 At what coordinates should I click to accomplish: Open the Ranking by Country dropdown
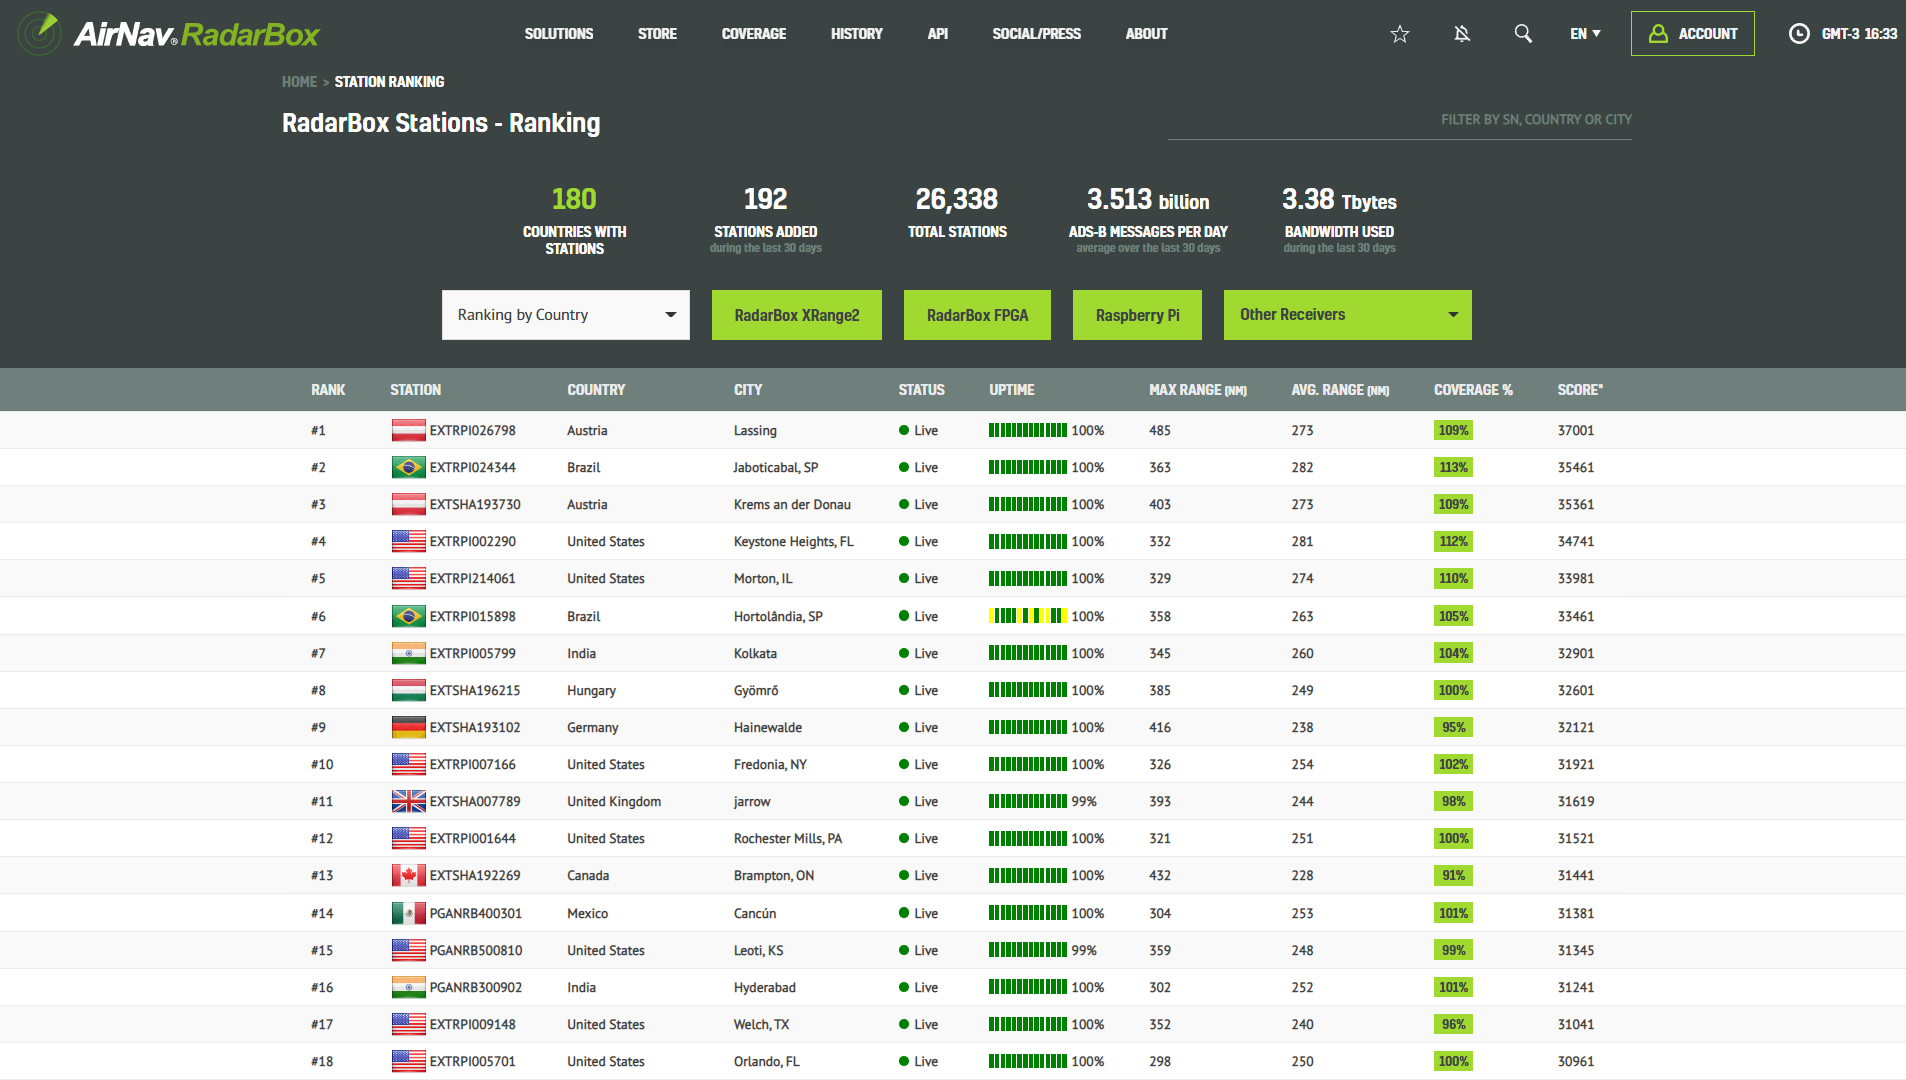[566, 315]
